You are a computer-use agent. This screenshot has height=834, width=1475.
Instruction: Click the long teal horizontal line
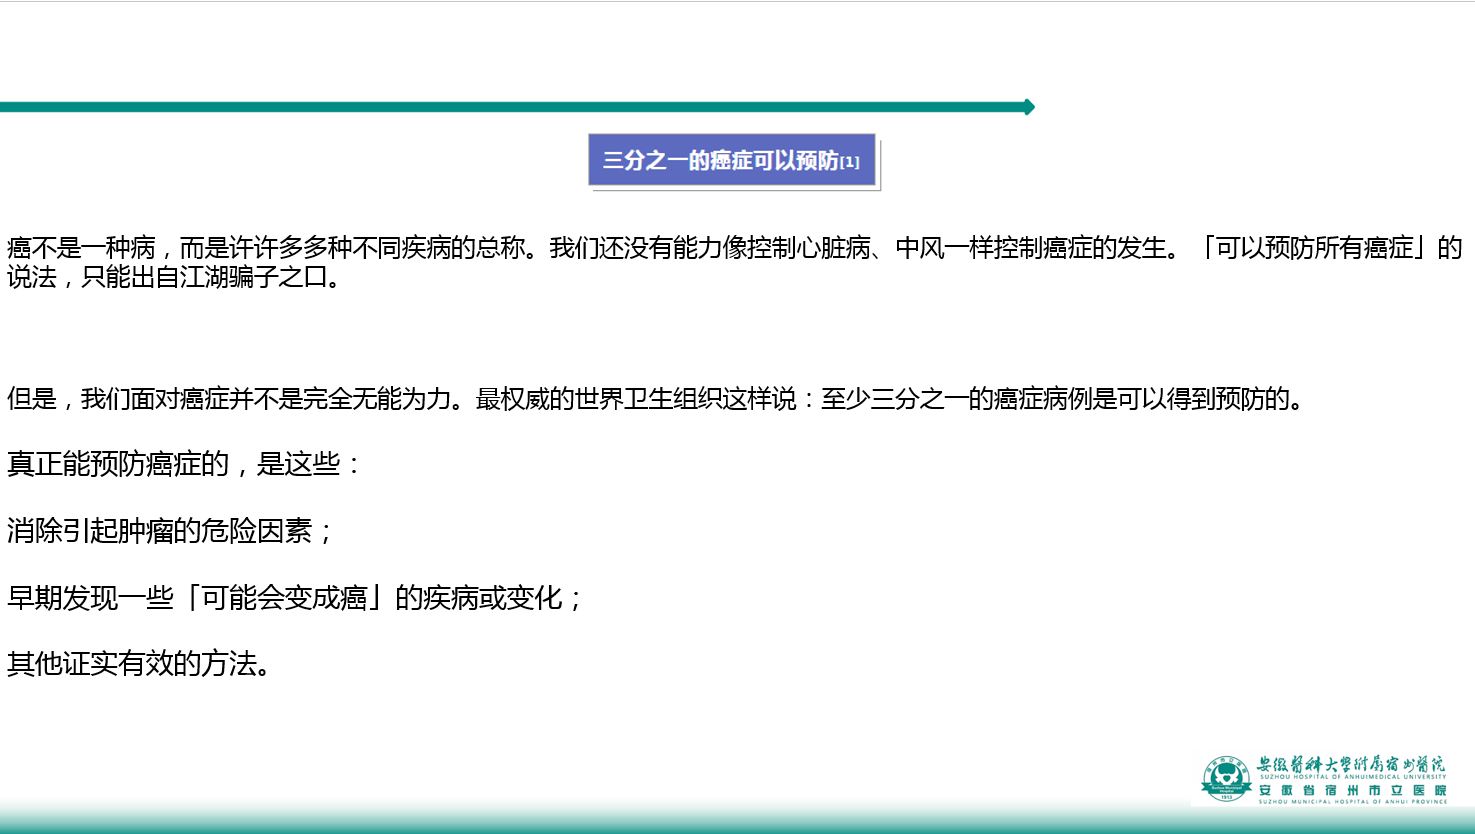coord(500,107)
